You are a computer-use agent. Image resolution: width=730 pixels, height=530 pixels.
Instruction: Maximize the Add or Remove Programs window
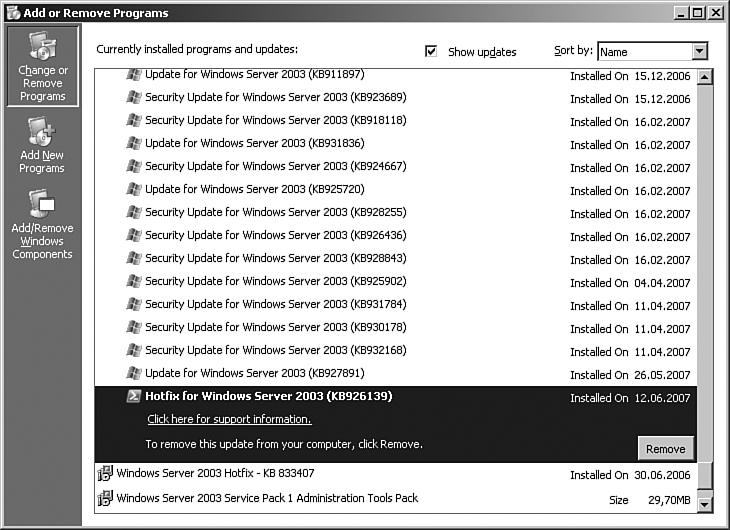pos(697,13)
